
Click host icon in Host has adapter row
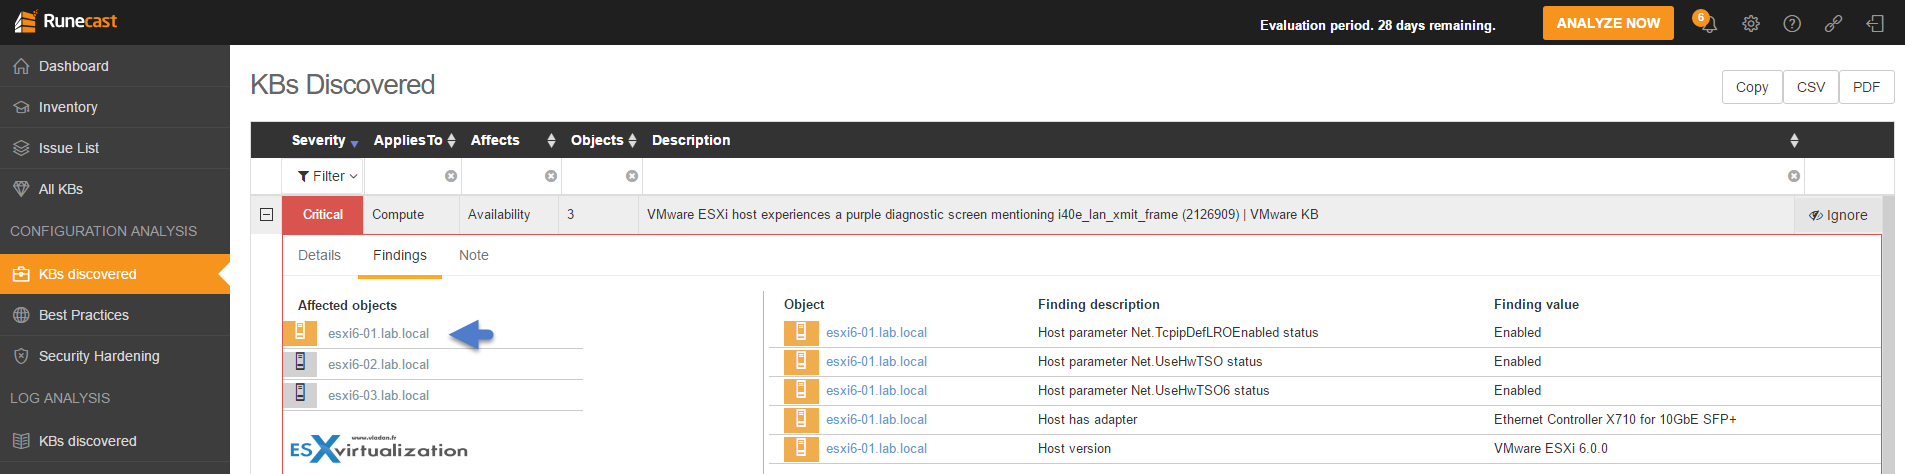[801, 419]
